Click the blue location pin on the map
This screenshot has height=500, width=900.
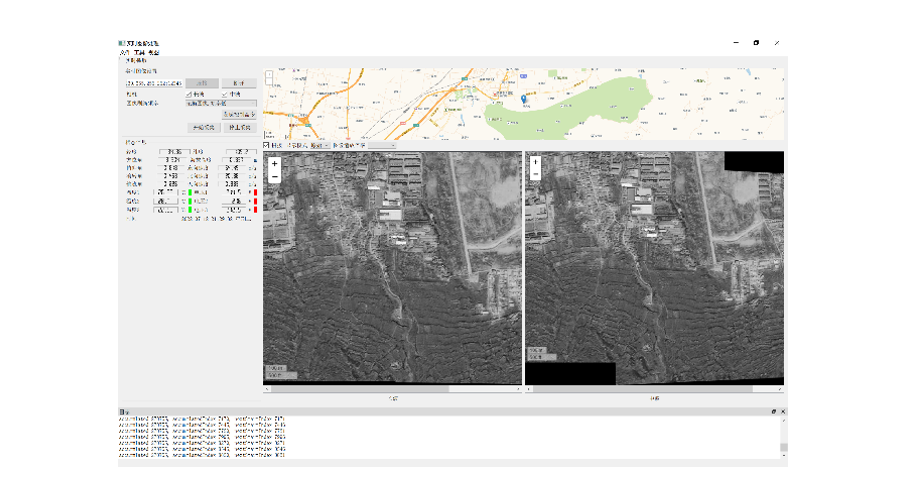pos(525,98)
